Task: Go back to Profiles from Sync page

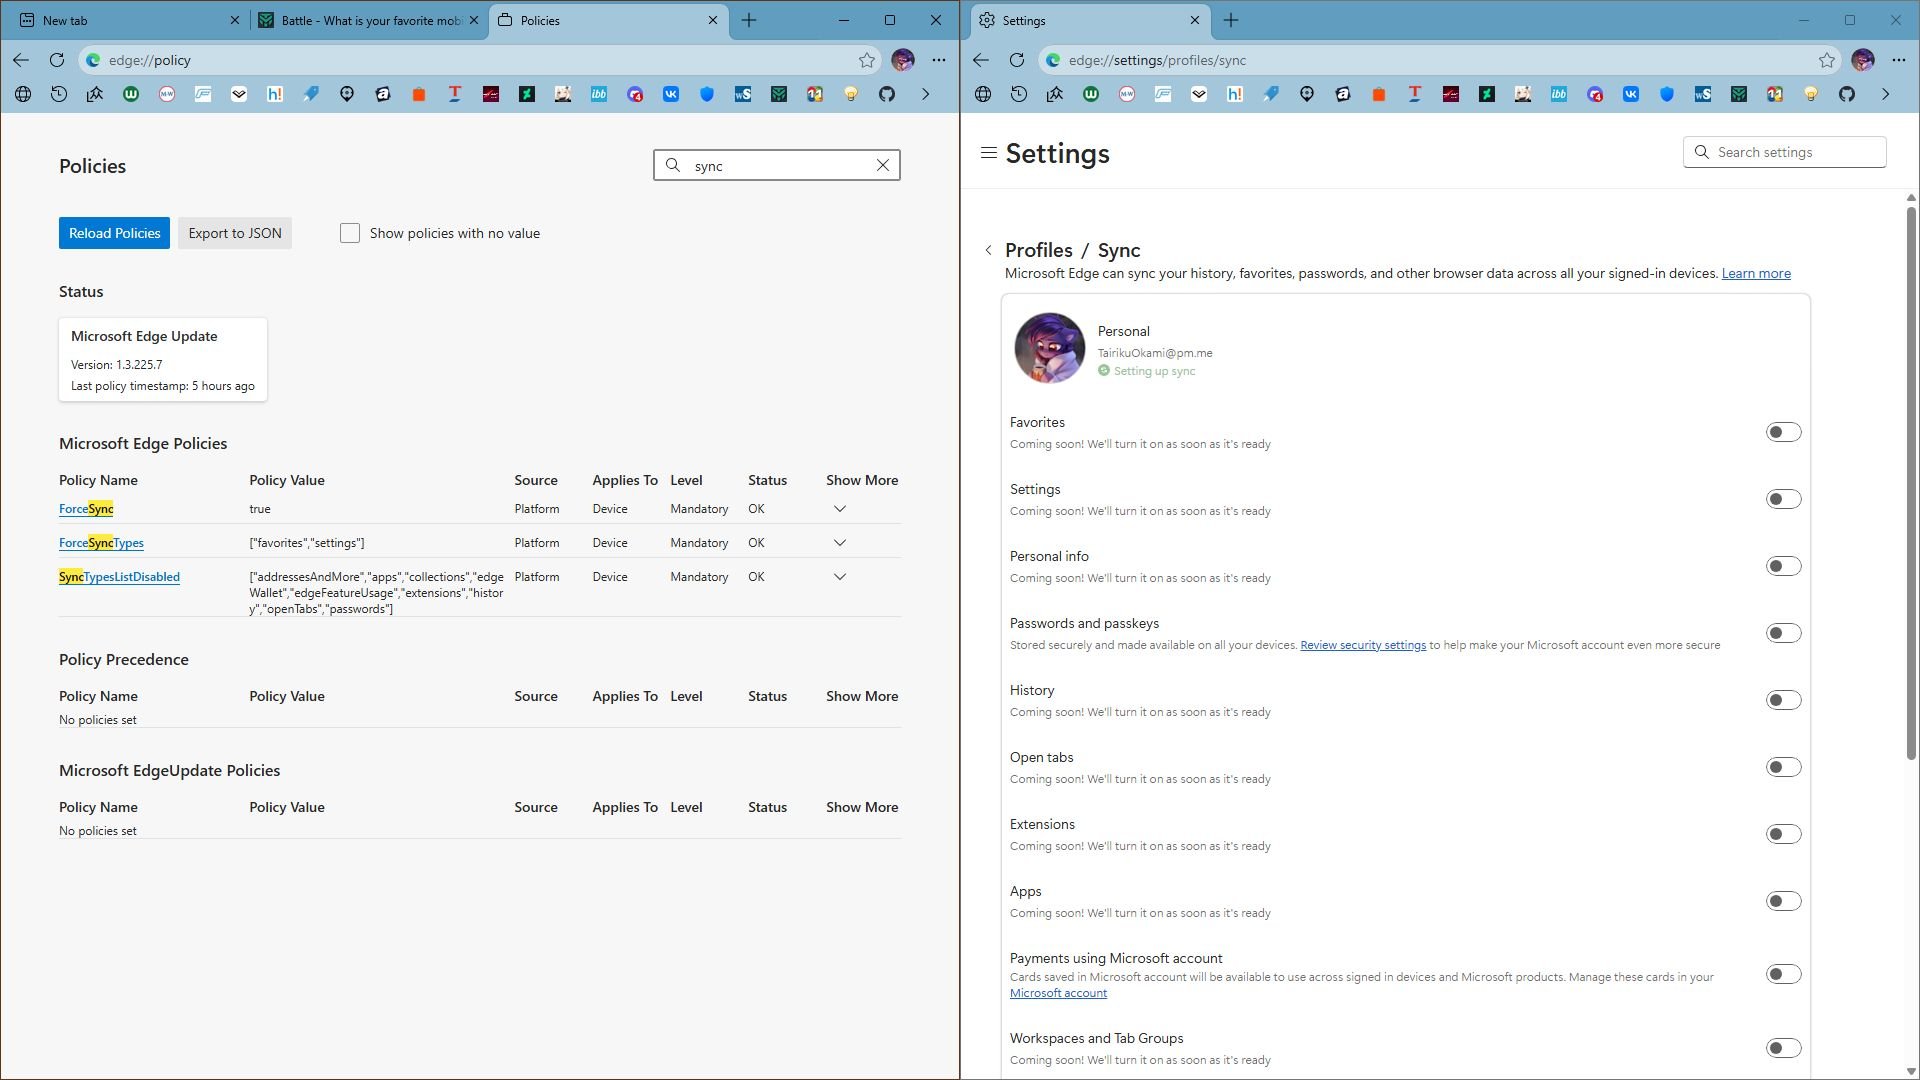Action: click(x=989, y=250)
